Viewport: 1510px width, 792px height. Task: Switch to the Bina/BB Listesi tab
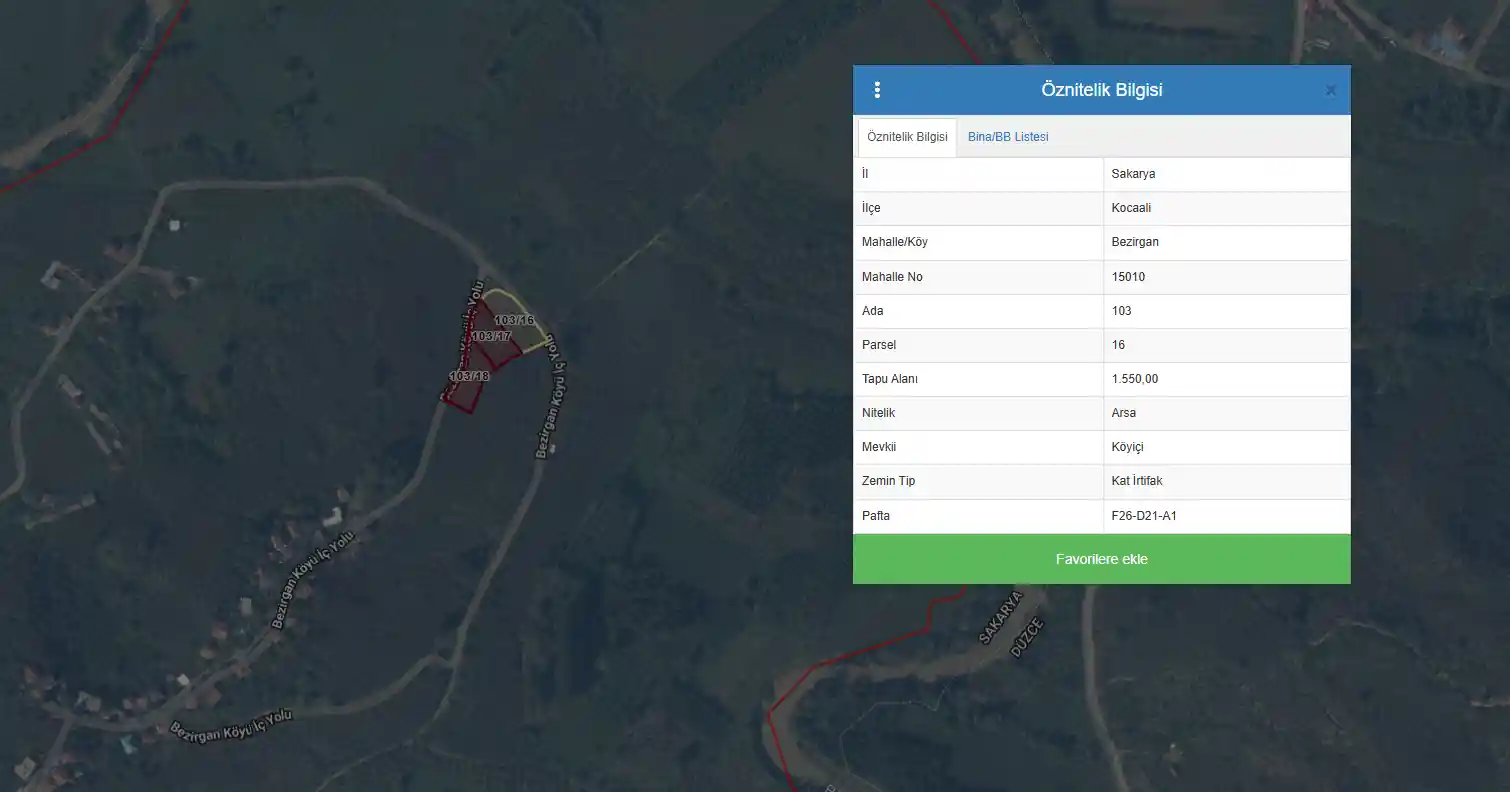1008,137
